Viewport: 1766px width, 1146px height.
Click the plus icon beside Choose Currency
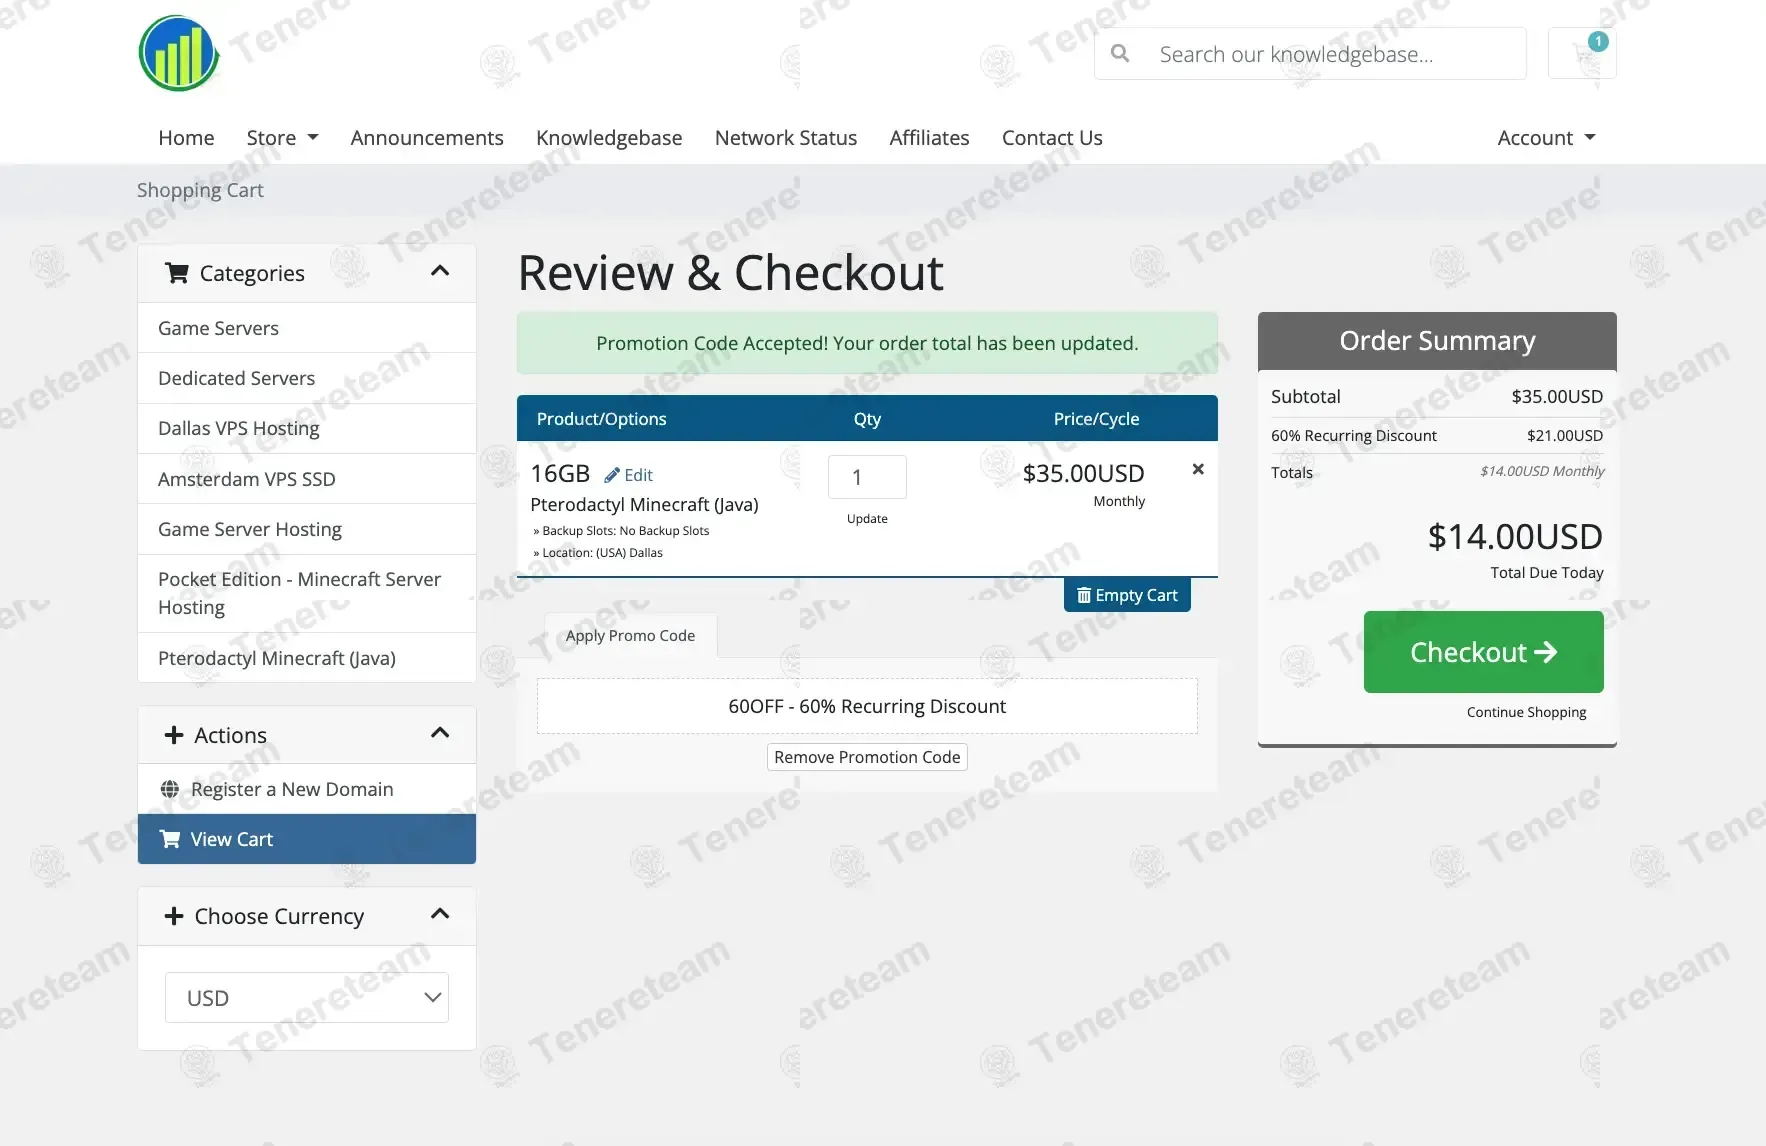[x=174, y=916]
